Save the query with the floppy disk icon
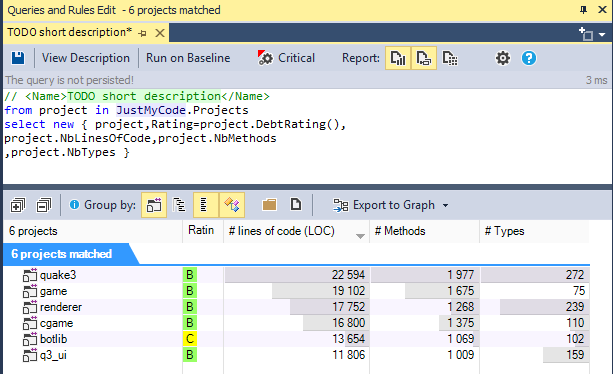 click(18, 58)
